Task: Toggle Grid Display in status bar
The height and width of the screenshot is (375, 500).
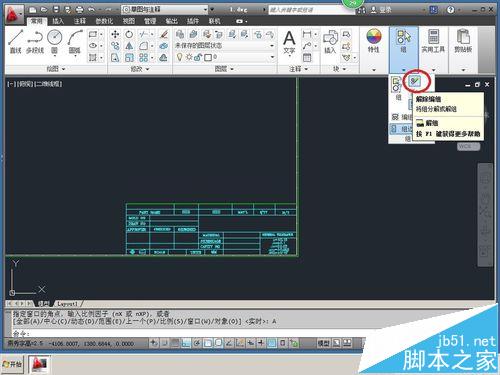Action: tap(175, 343)
